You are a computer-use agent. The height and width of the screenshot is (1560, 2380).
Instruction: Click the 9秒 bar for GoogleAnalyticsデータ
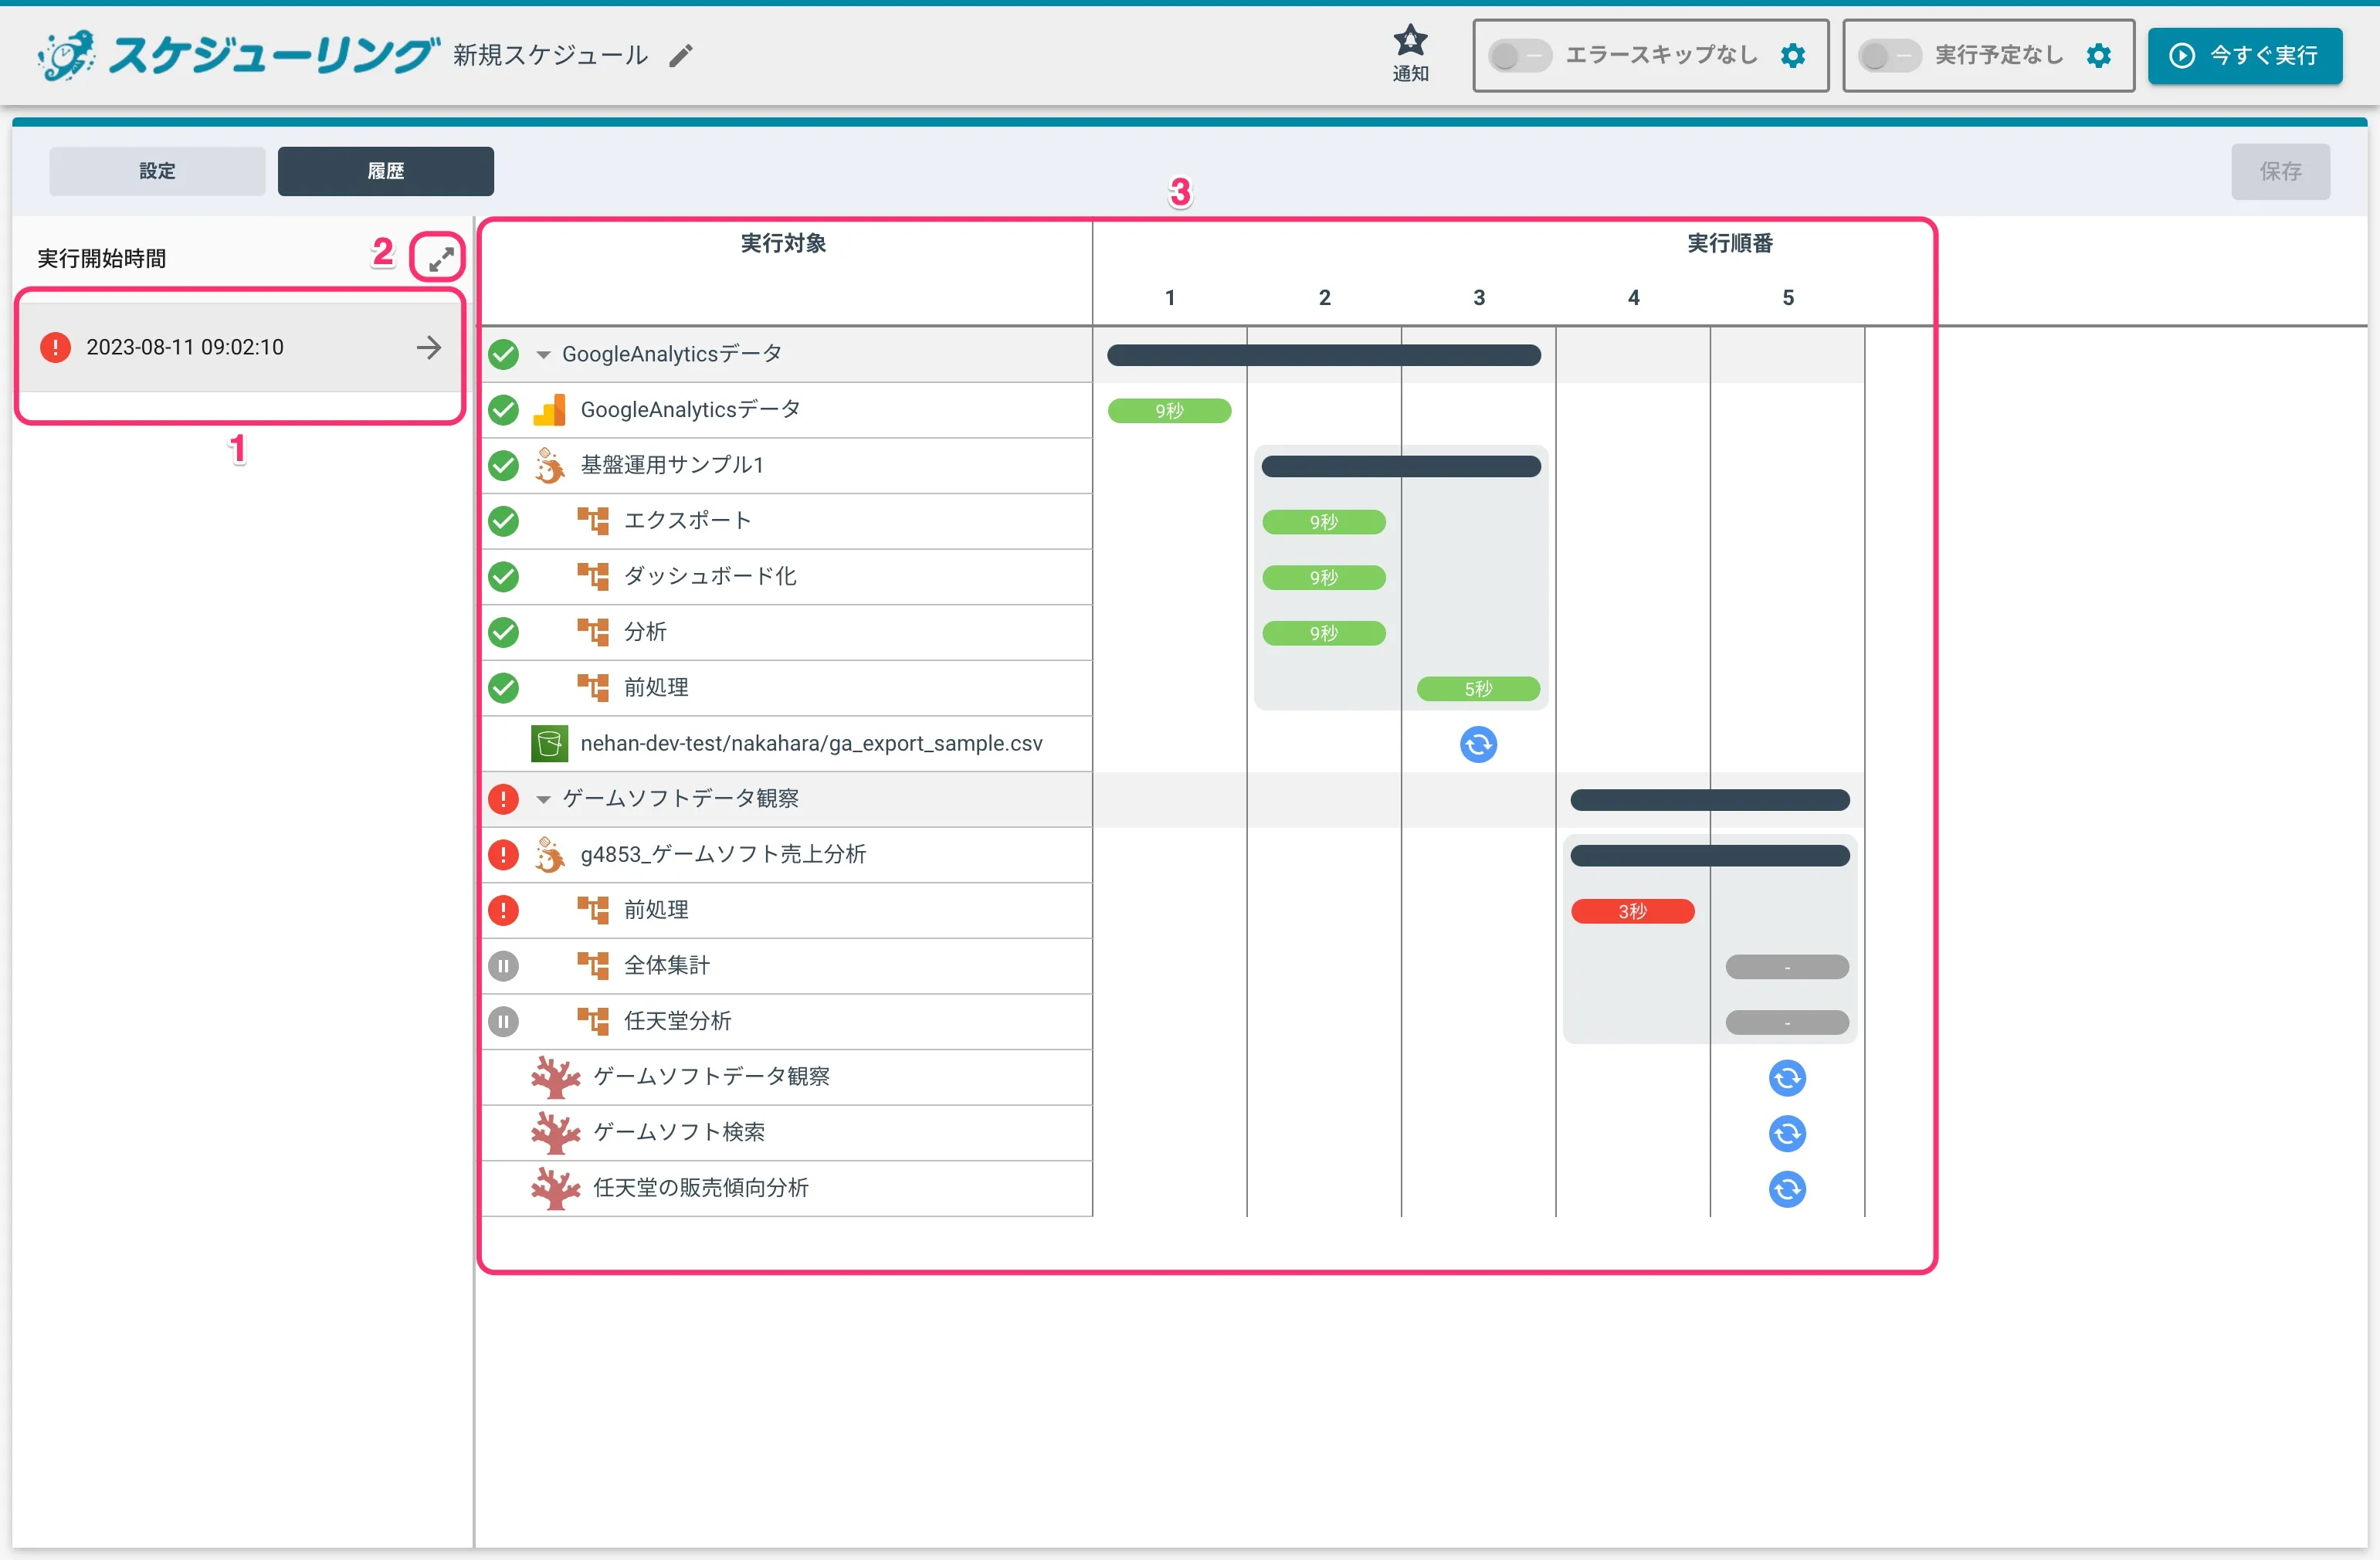(x=1169, y=411)
